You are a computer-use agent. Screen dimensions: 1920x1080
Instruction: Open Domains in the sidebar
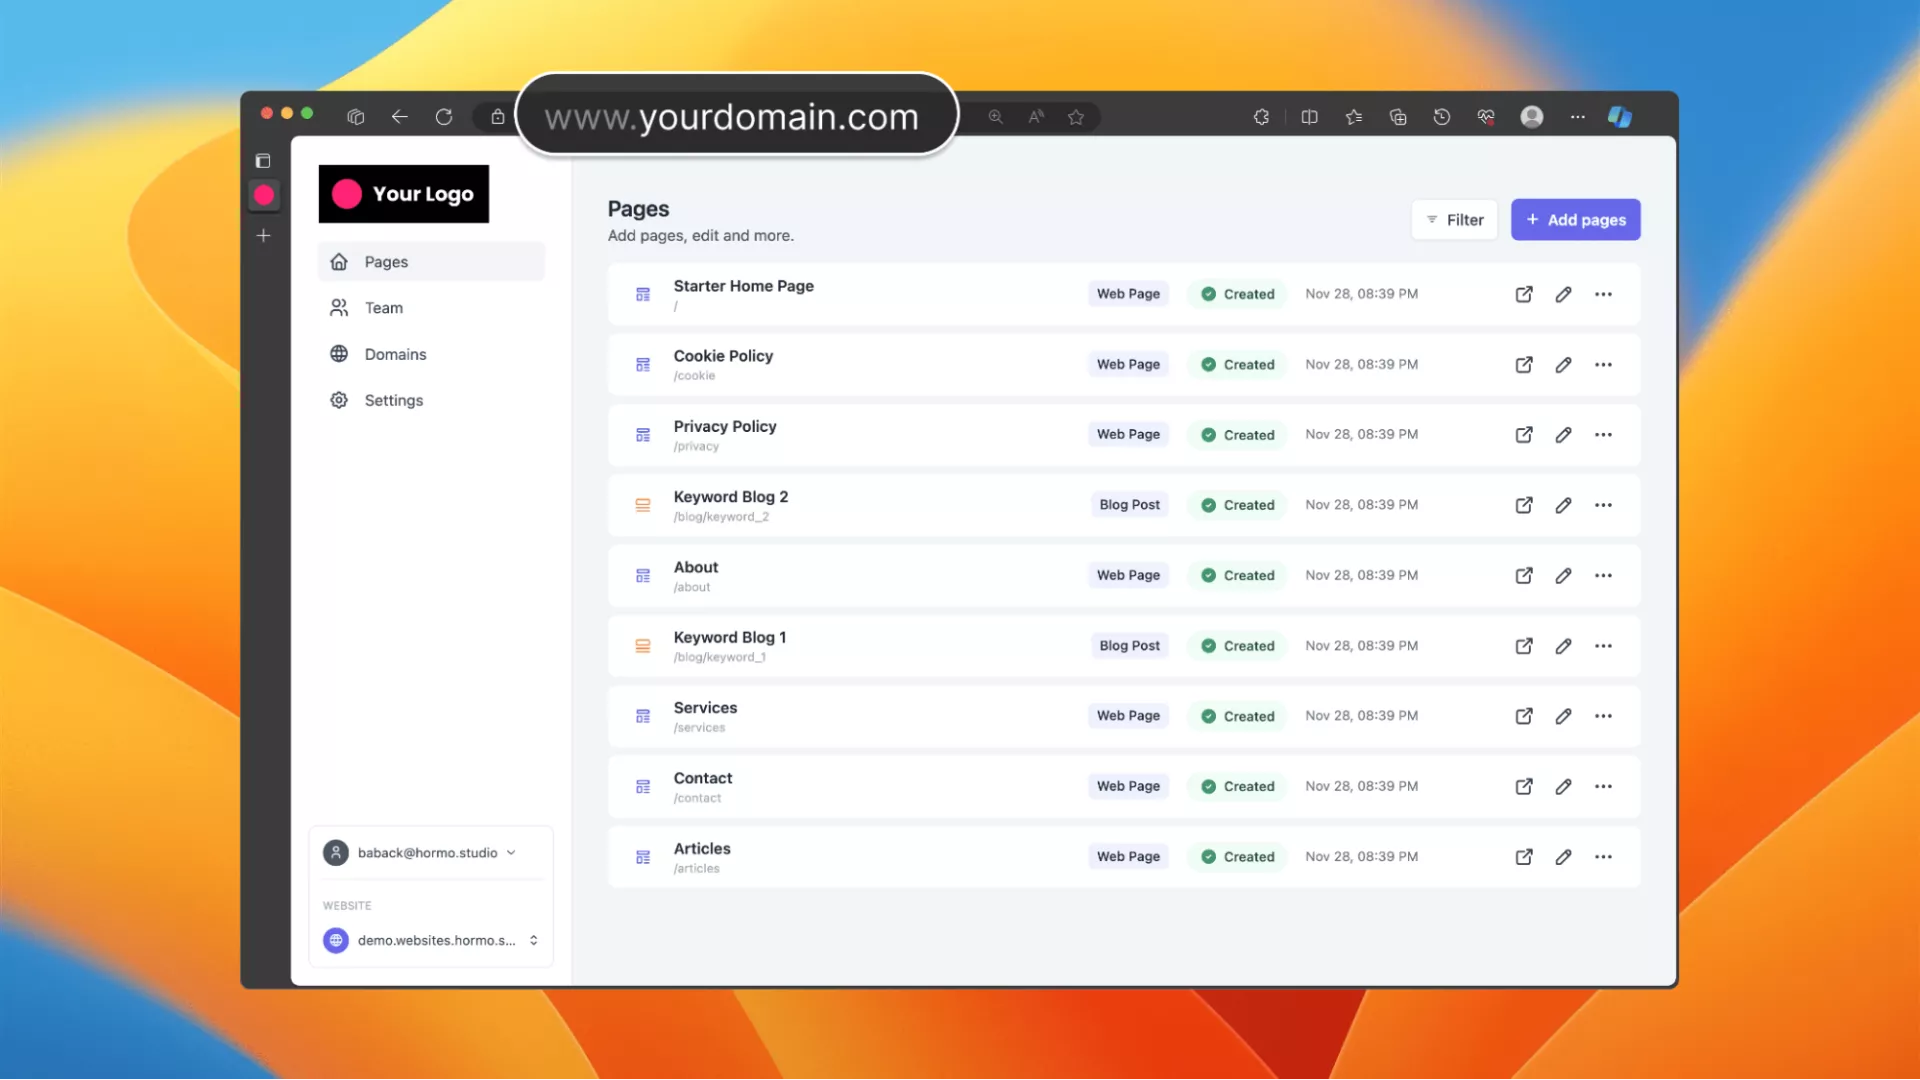(x=395, y=354)
